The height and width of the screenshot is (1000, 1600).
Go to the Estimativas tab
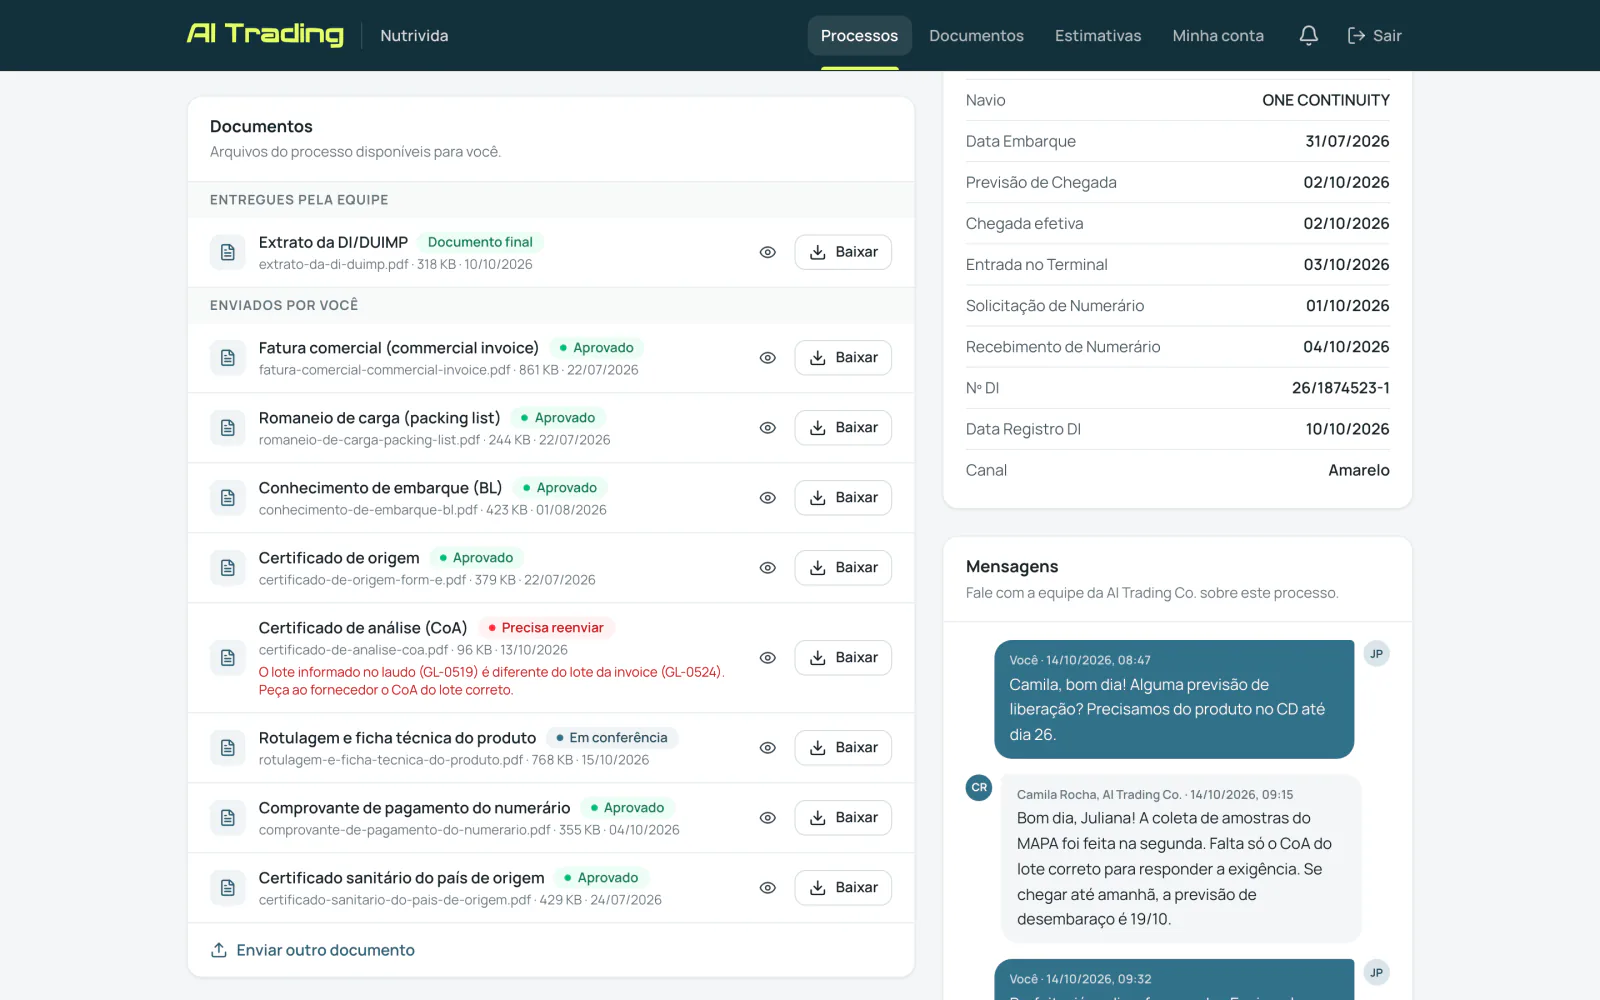(1098, 36)
